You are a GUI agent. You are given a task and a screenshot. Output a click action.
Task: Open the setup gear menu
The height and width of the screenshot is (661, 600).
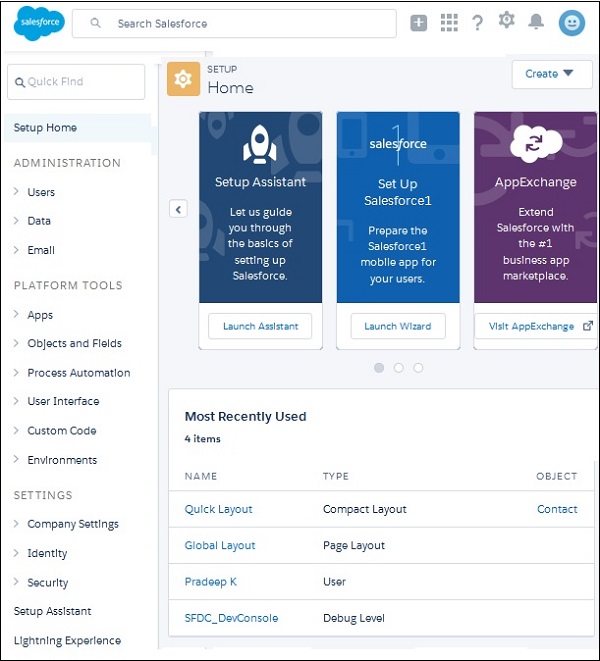point(507,21)
